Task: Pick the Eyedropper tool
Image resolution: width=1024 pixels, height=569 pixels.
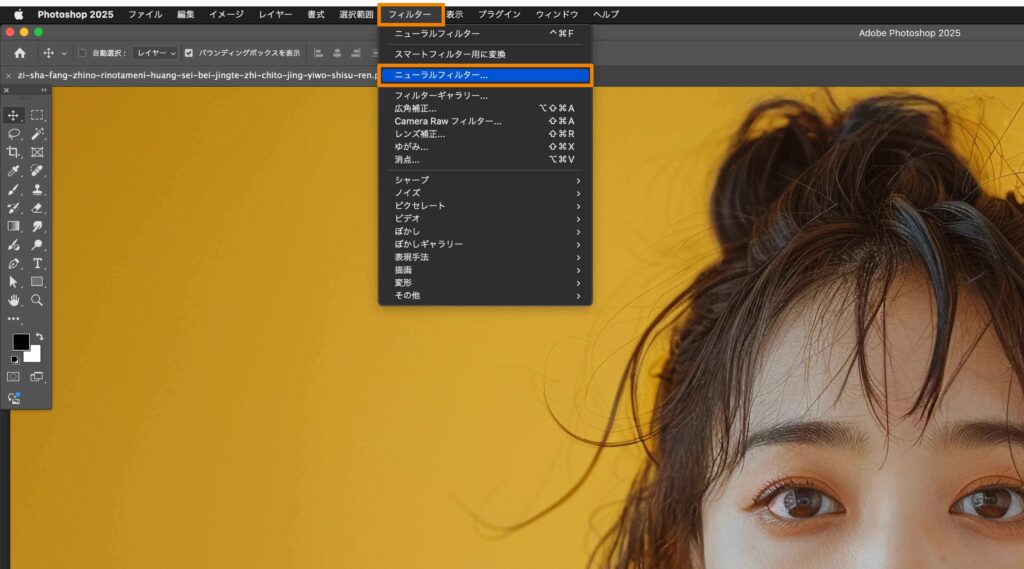Action: [x=14, y=171]
